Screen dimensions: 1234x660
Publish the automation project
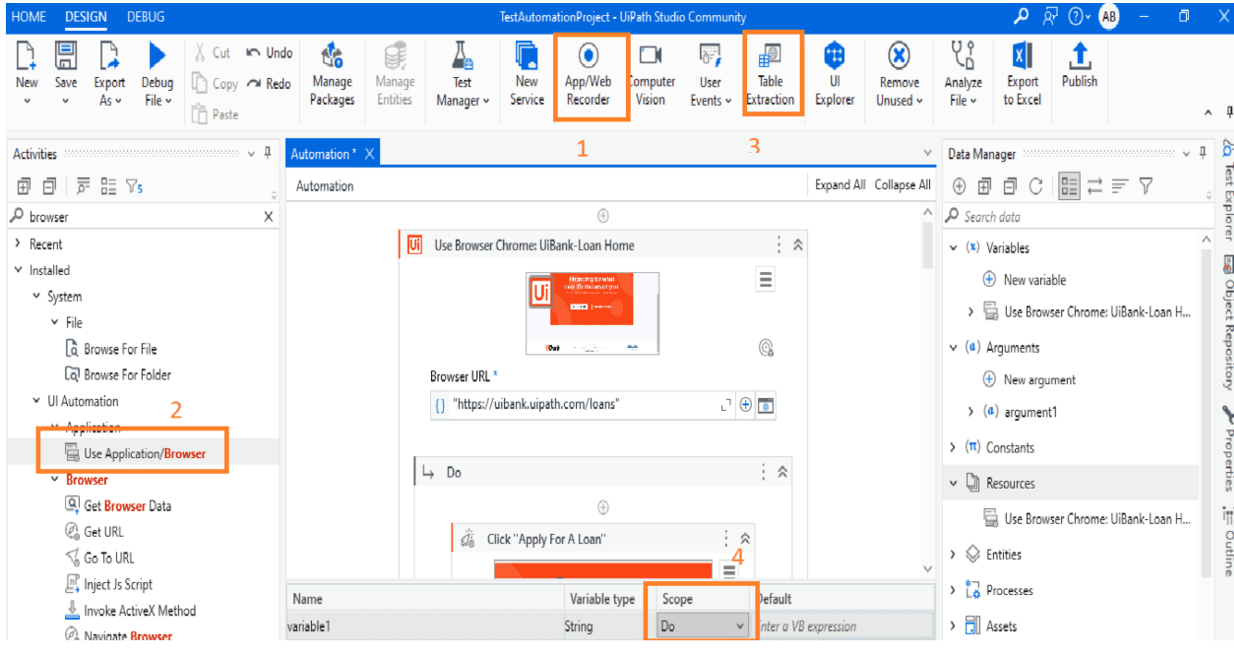coord(1080,67)
